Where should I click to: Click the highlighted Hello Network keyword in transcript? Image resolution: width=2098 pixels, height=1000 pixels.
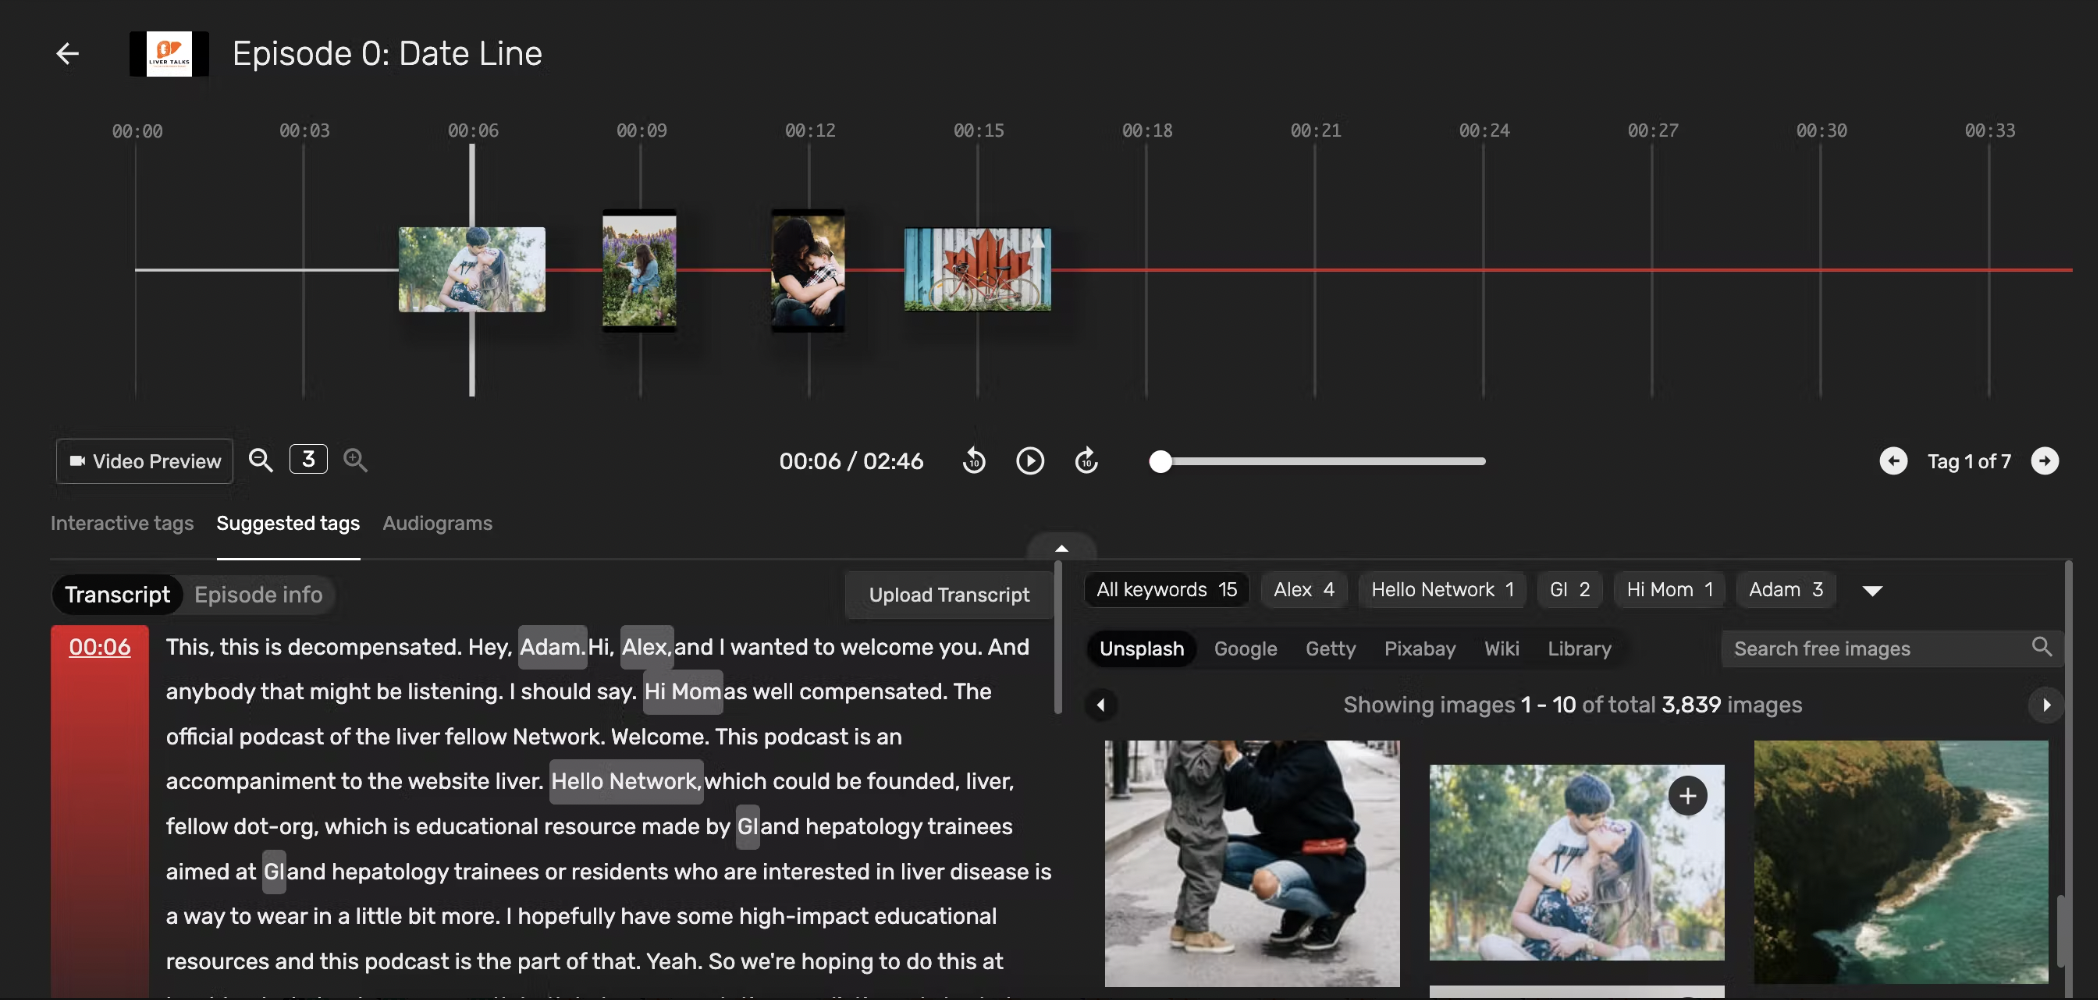626,781
